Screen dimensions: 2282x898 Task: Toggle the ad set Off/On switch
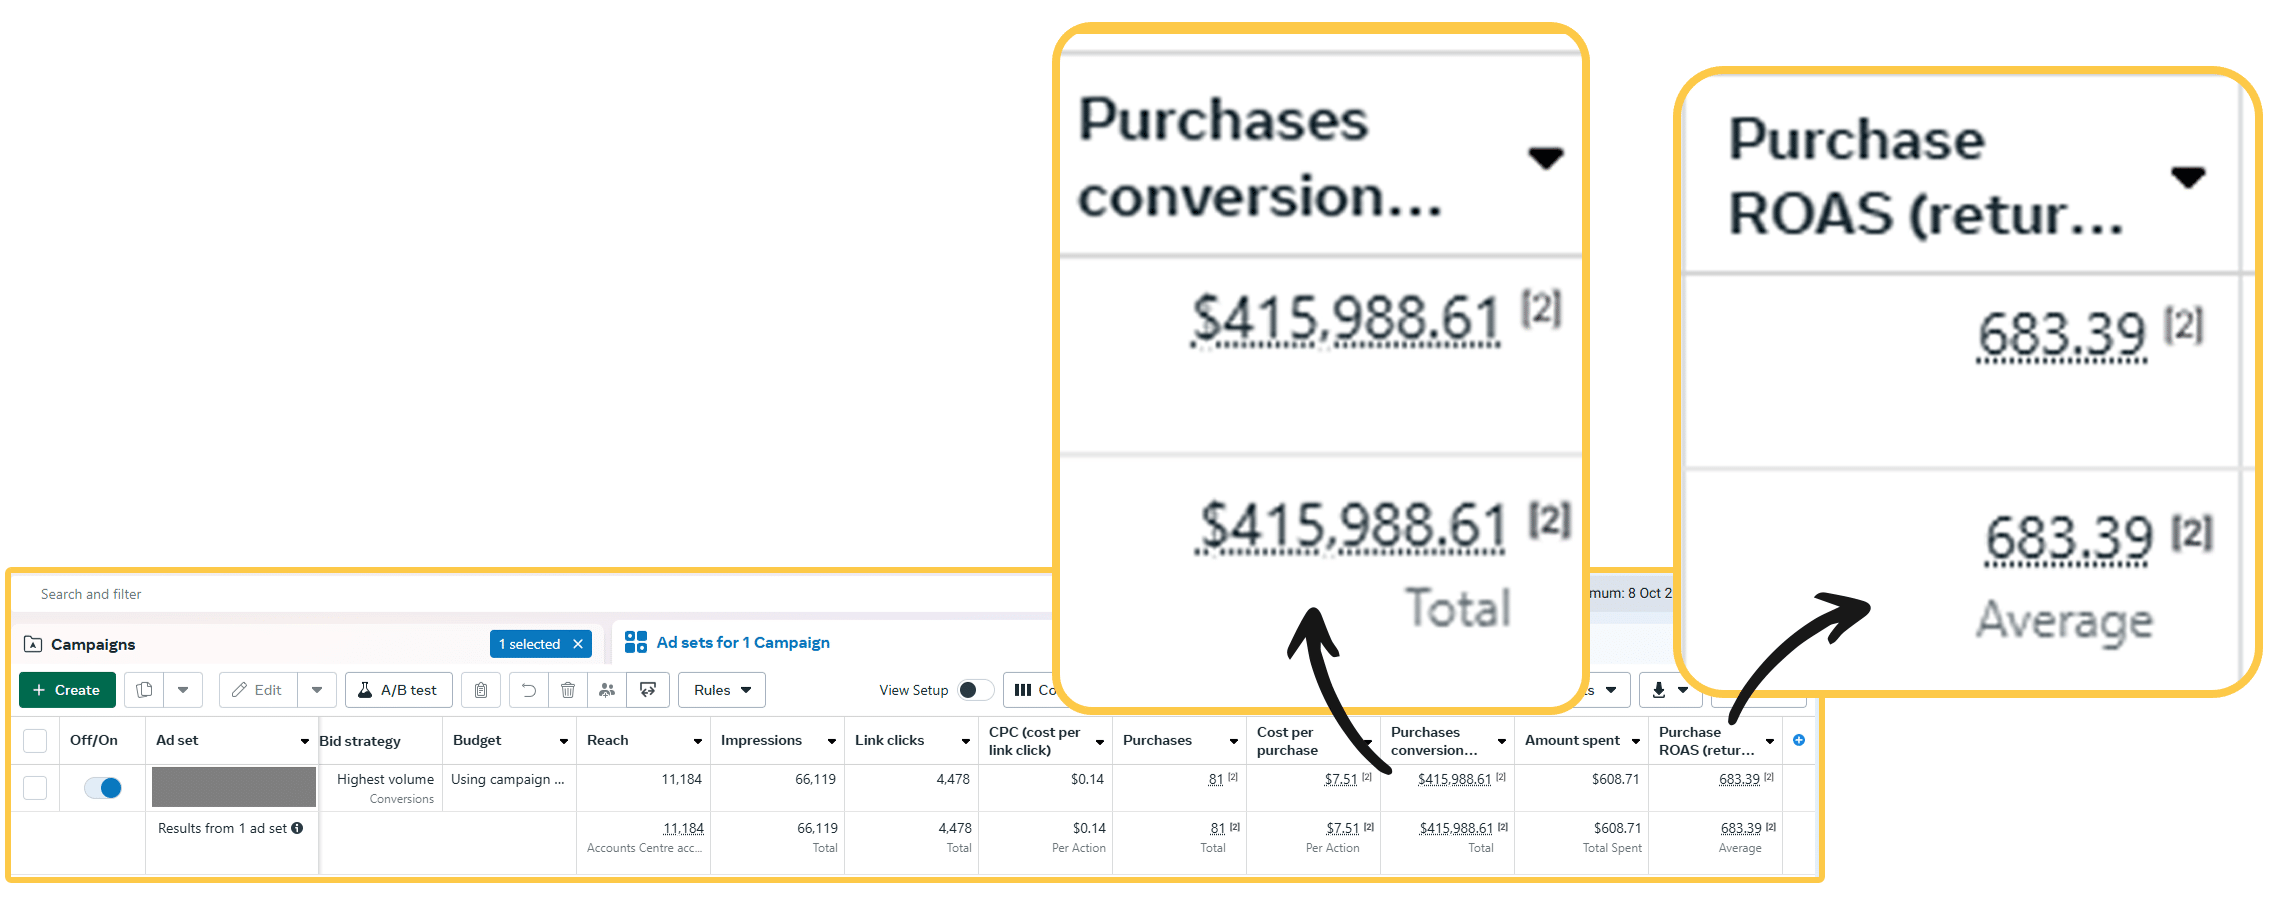(x=103, y=788)
